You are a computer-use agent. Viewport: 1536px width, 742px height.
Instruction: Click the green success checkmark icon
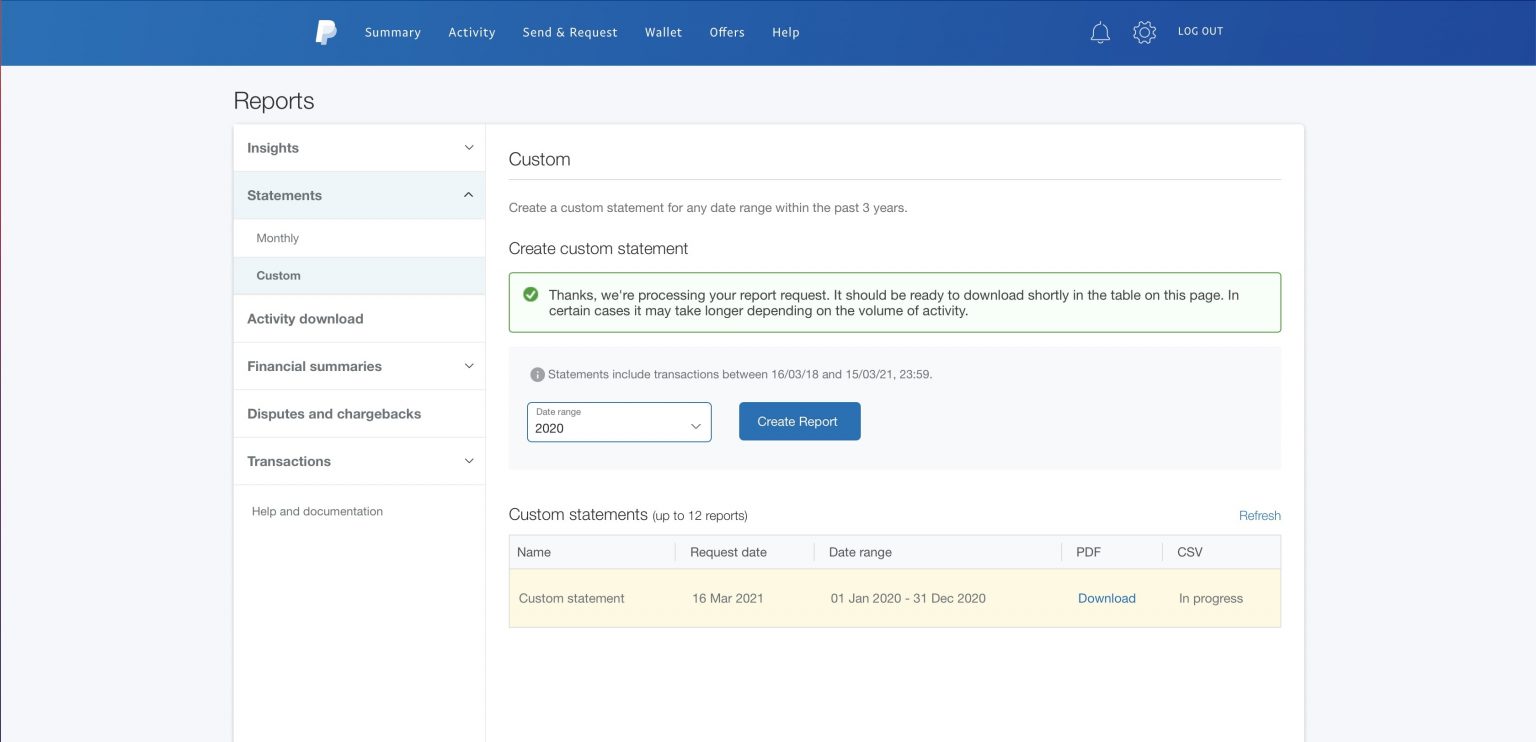pyautogui.click(x=531, y=295)
